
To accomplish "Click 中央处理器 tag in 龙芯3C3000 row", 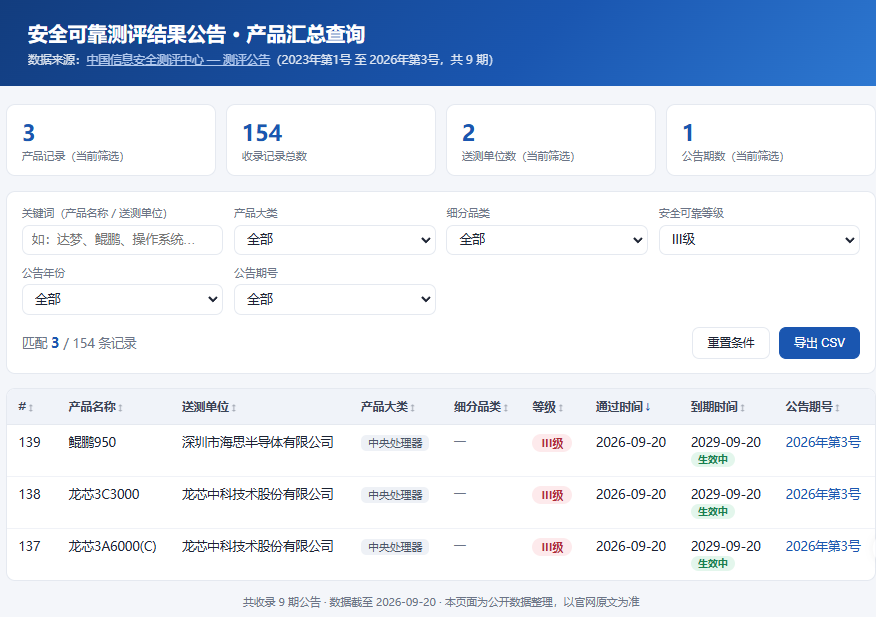I will click(x=395, y=495).
